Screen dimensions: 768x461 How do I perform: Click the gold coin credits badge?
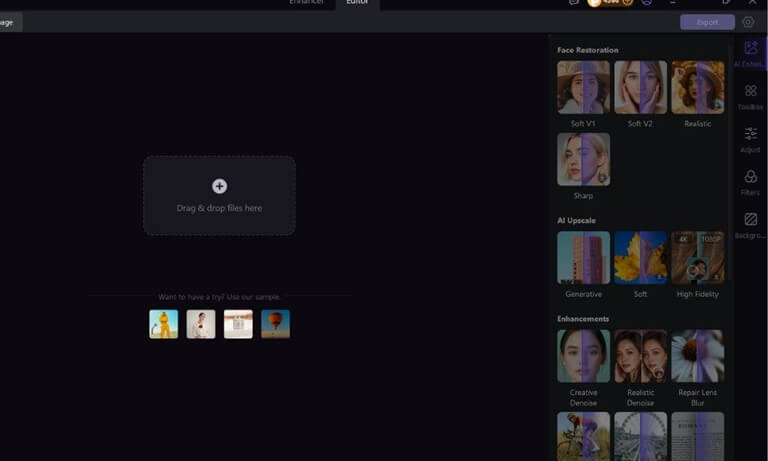(610, 2)
